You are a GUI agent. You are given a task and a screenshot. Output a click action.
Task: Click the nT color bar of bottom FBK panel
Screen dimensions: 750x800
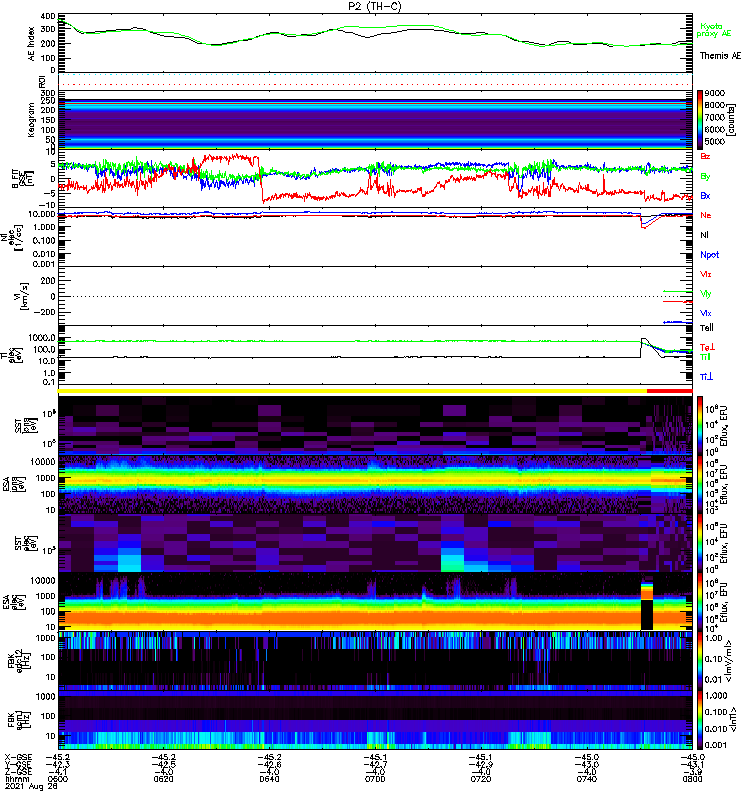tap(700, 720)
